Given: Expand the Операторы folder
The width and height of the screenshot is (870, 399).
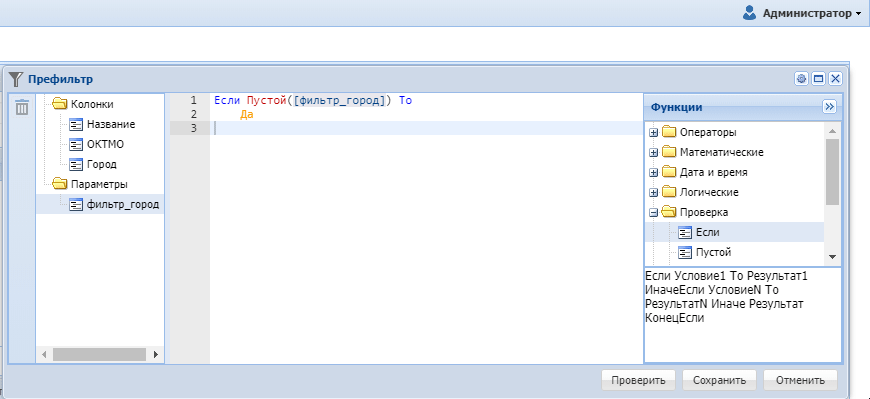Looking at the screenshot, I should click(x=654, y=133).
